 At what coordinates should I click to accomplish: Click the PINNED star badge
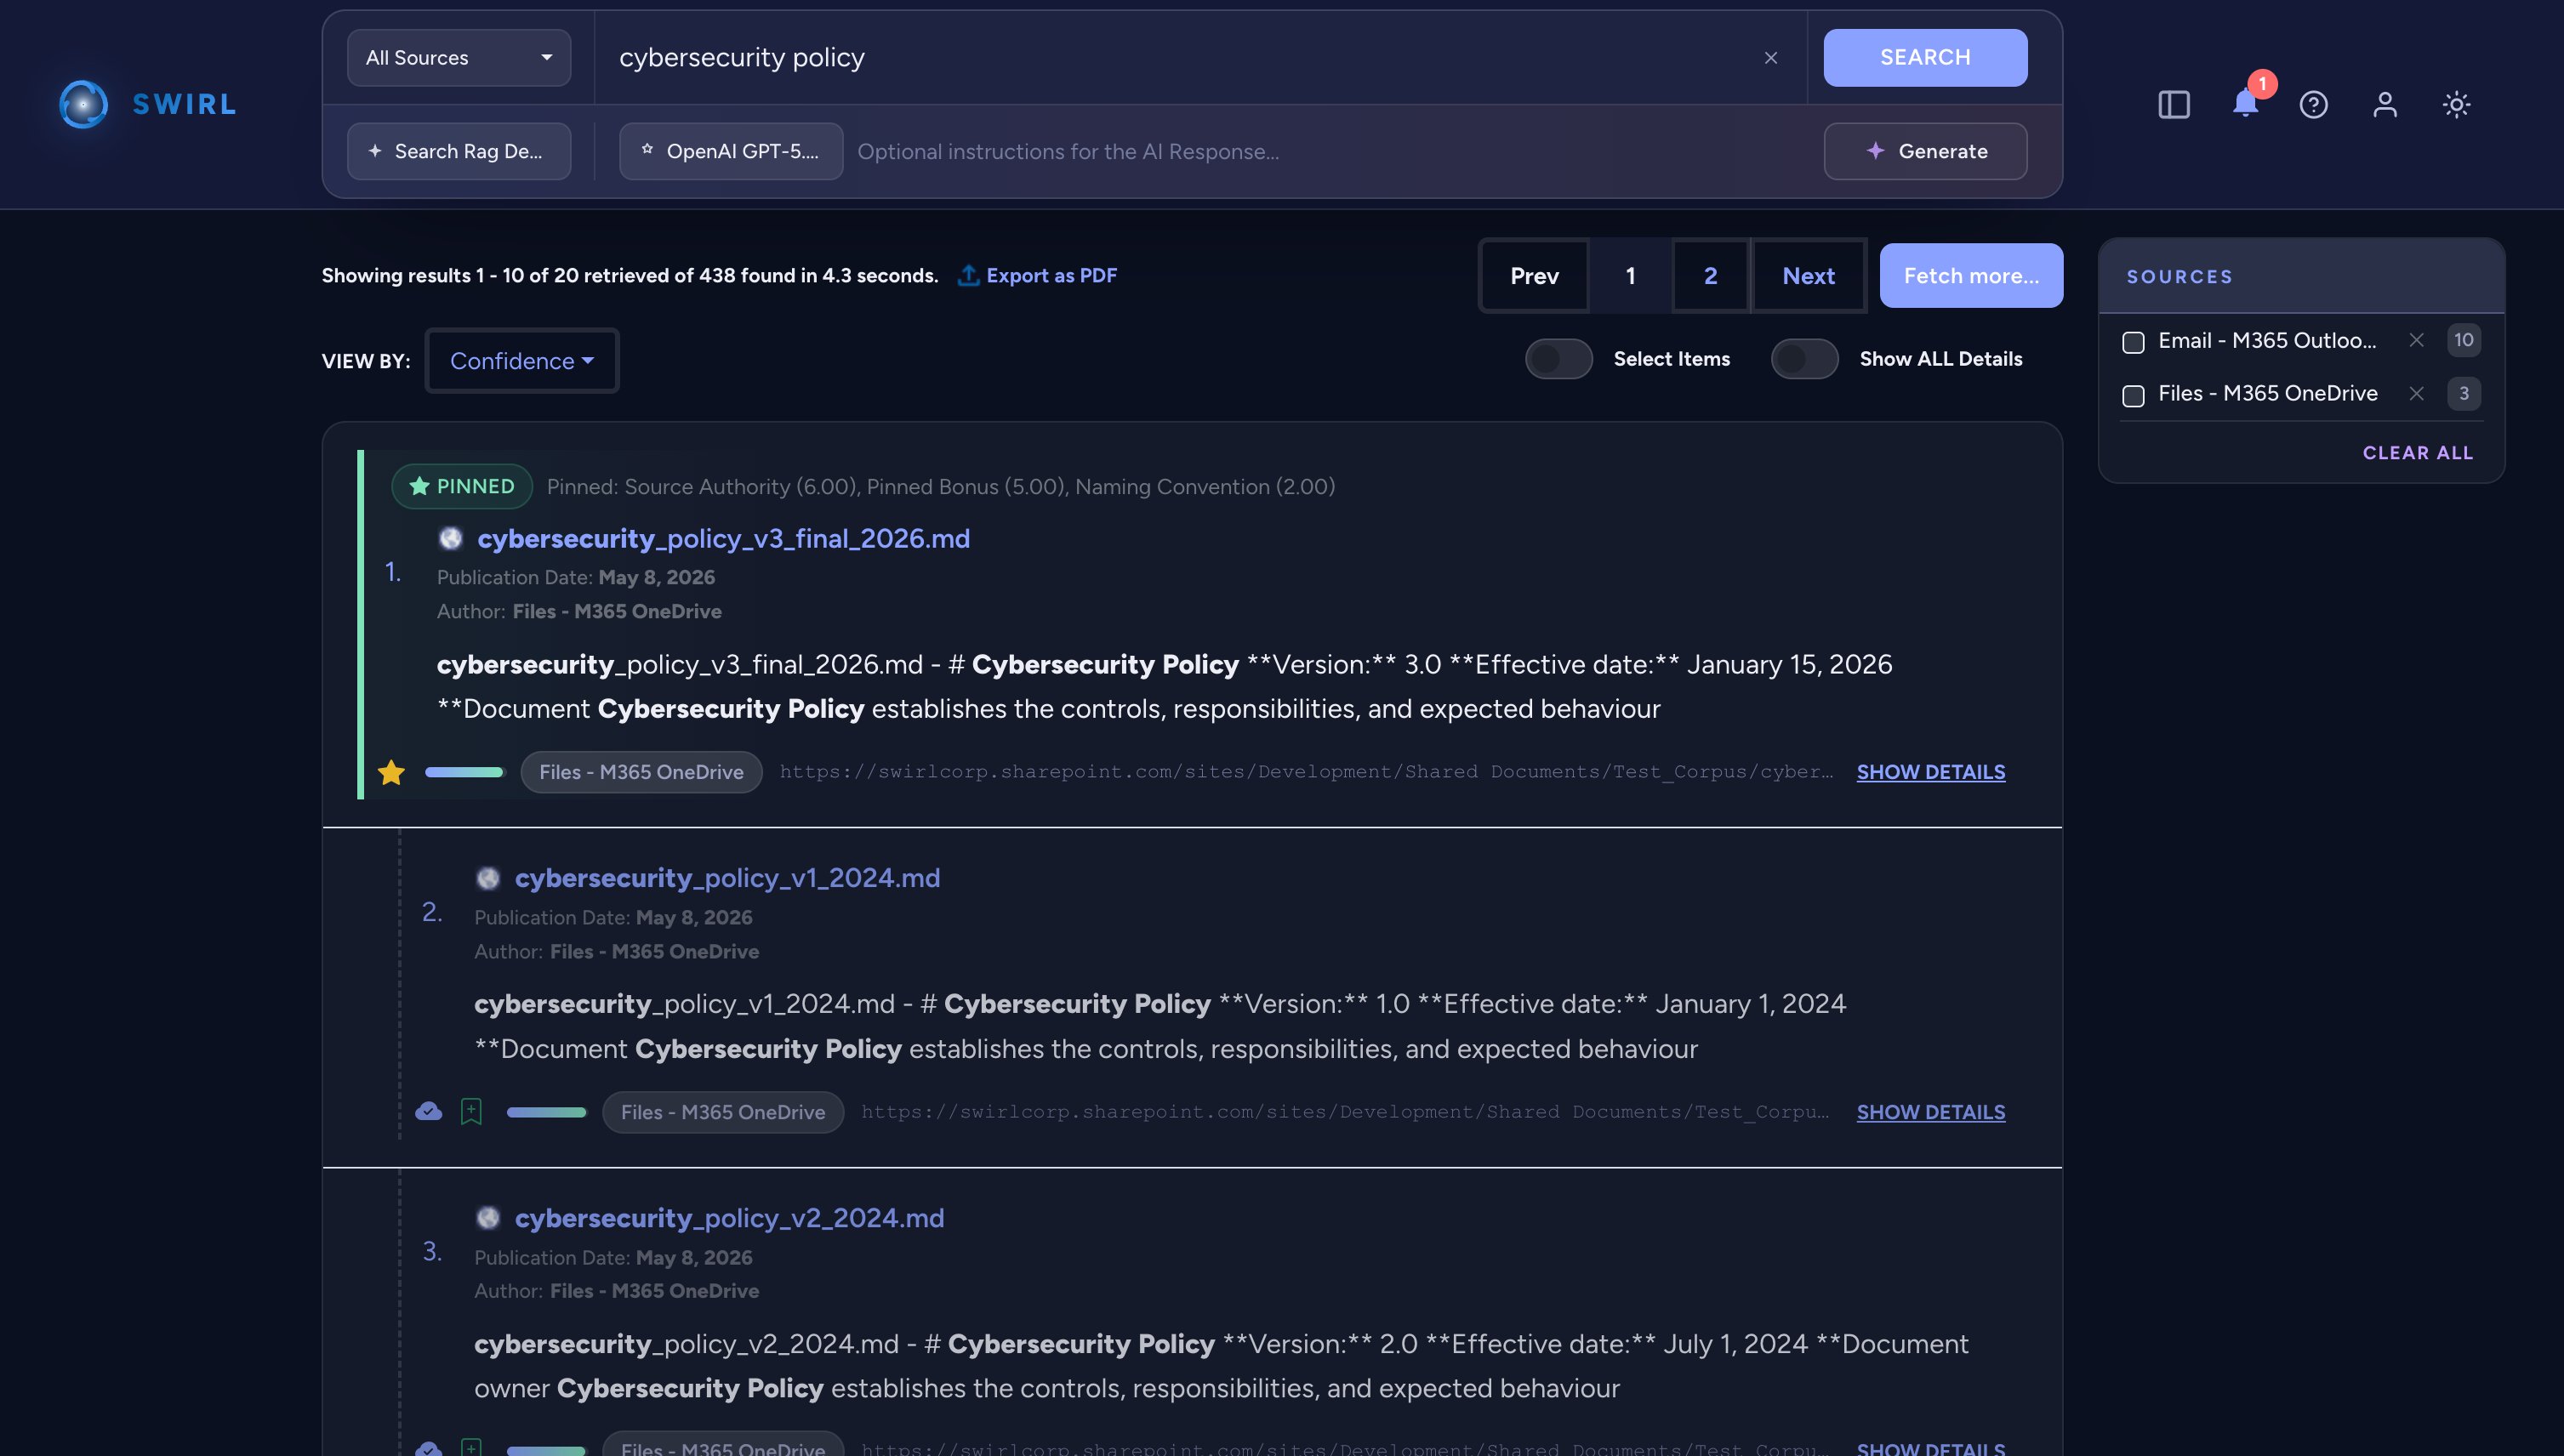(462, 486)
